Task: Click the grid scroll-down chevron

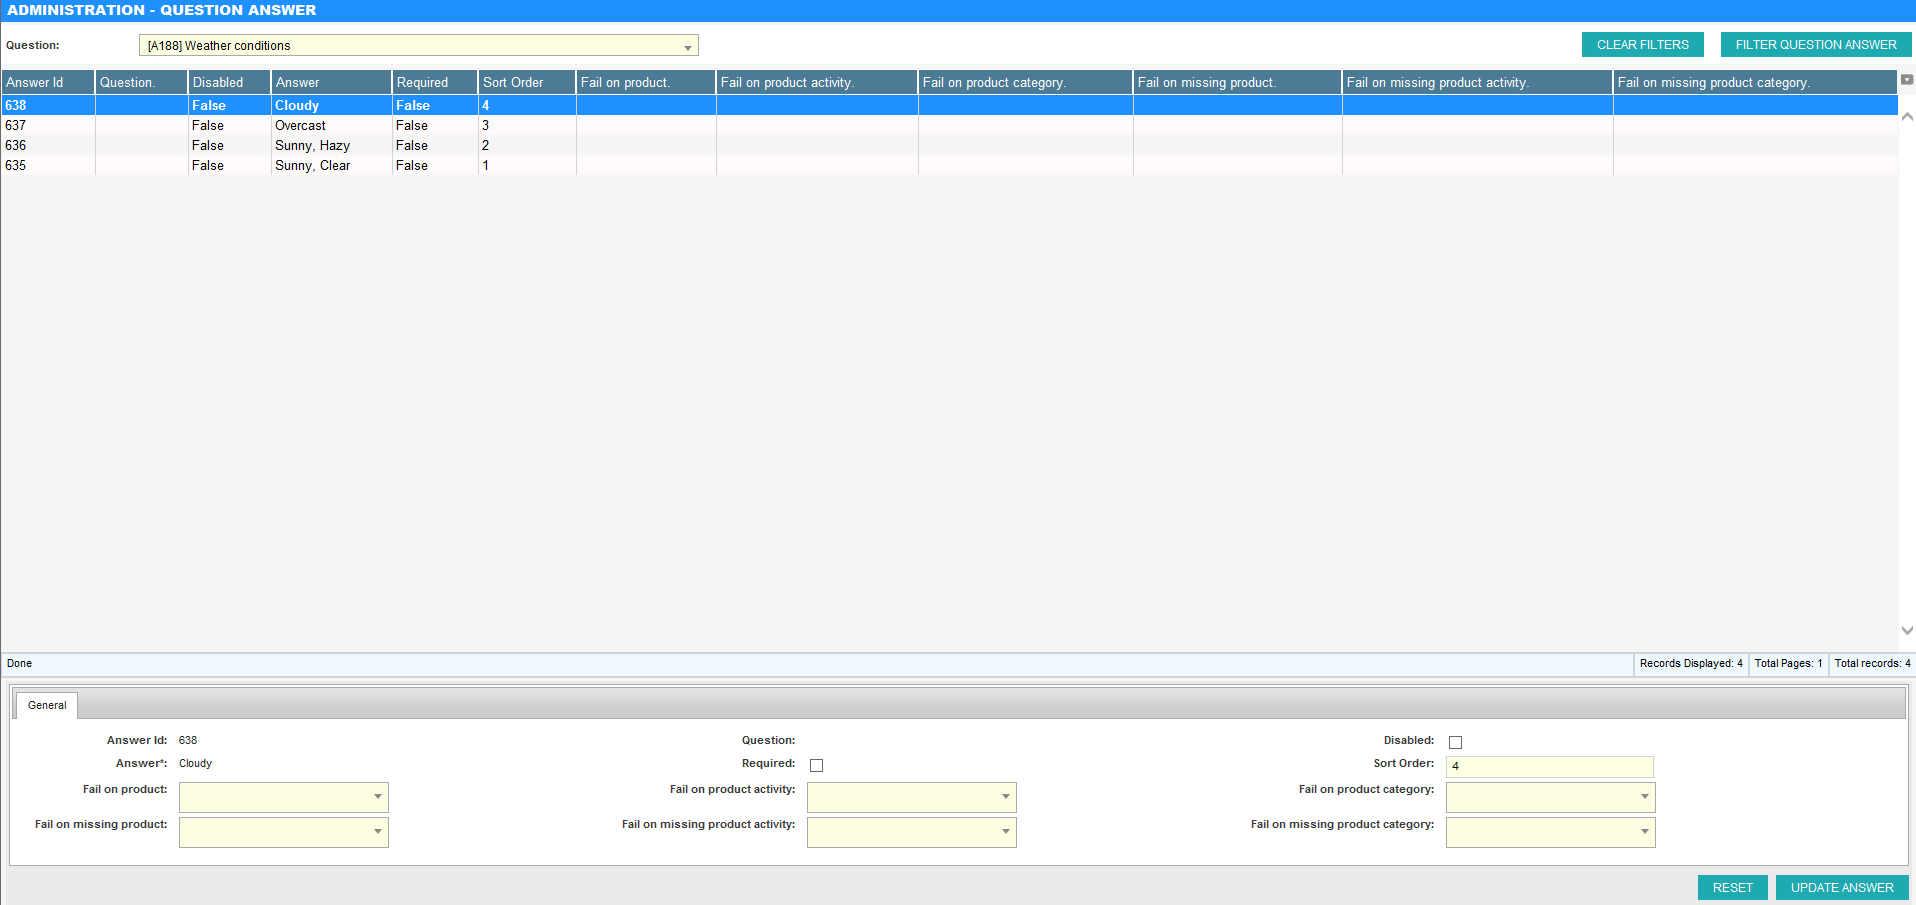Action: 1906,630
